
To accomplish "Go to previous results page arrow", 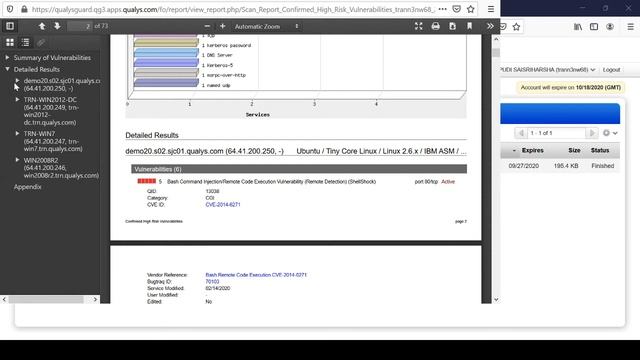I will 520,133.
